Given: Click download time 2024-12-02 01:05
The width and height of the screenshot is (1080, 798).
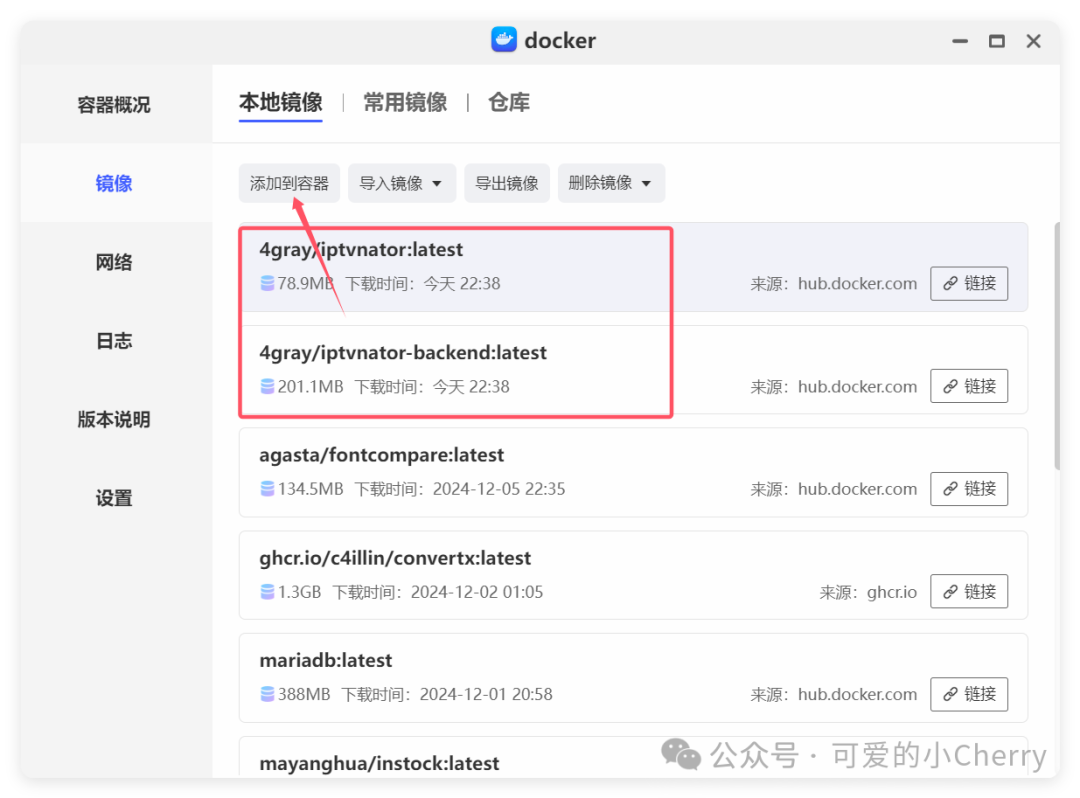Looking at the screenshot, I should point(477,592).
